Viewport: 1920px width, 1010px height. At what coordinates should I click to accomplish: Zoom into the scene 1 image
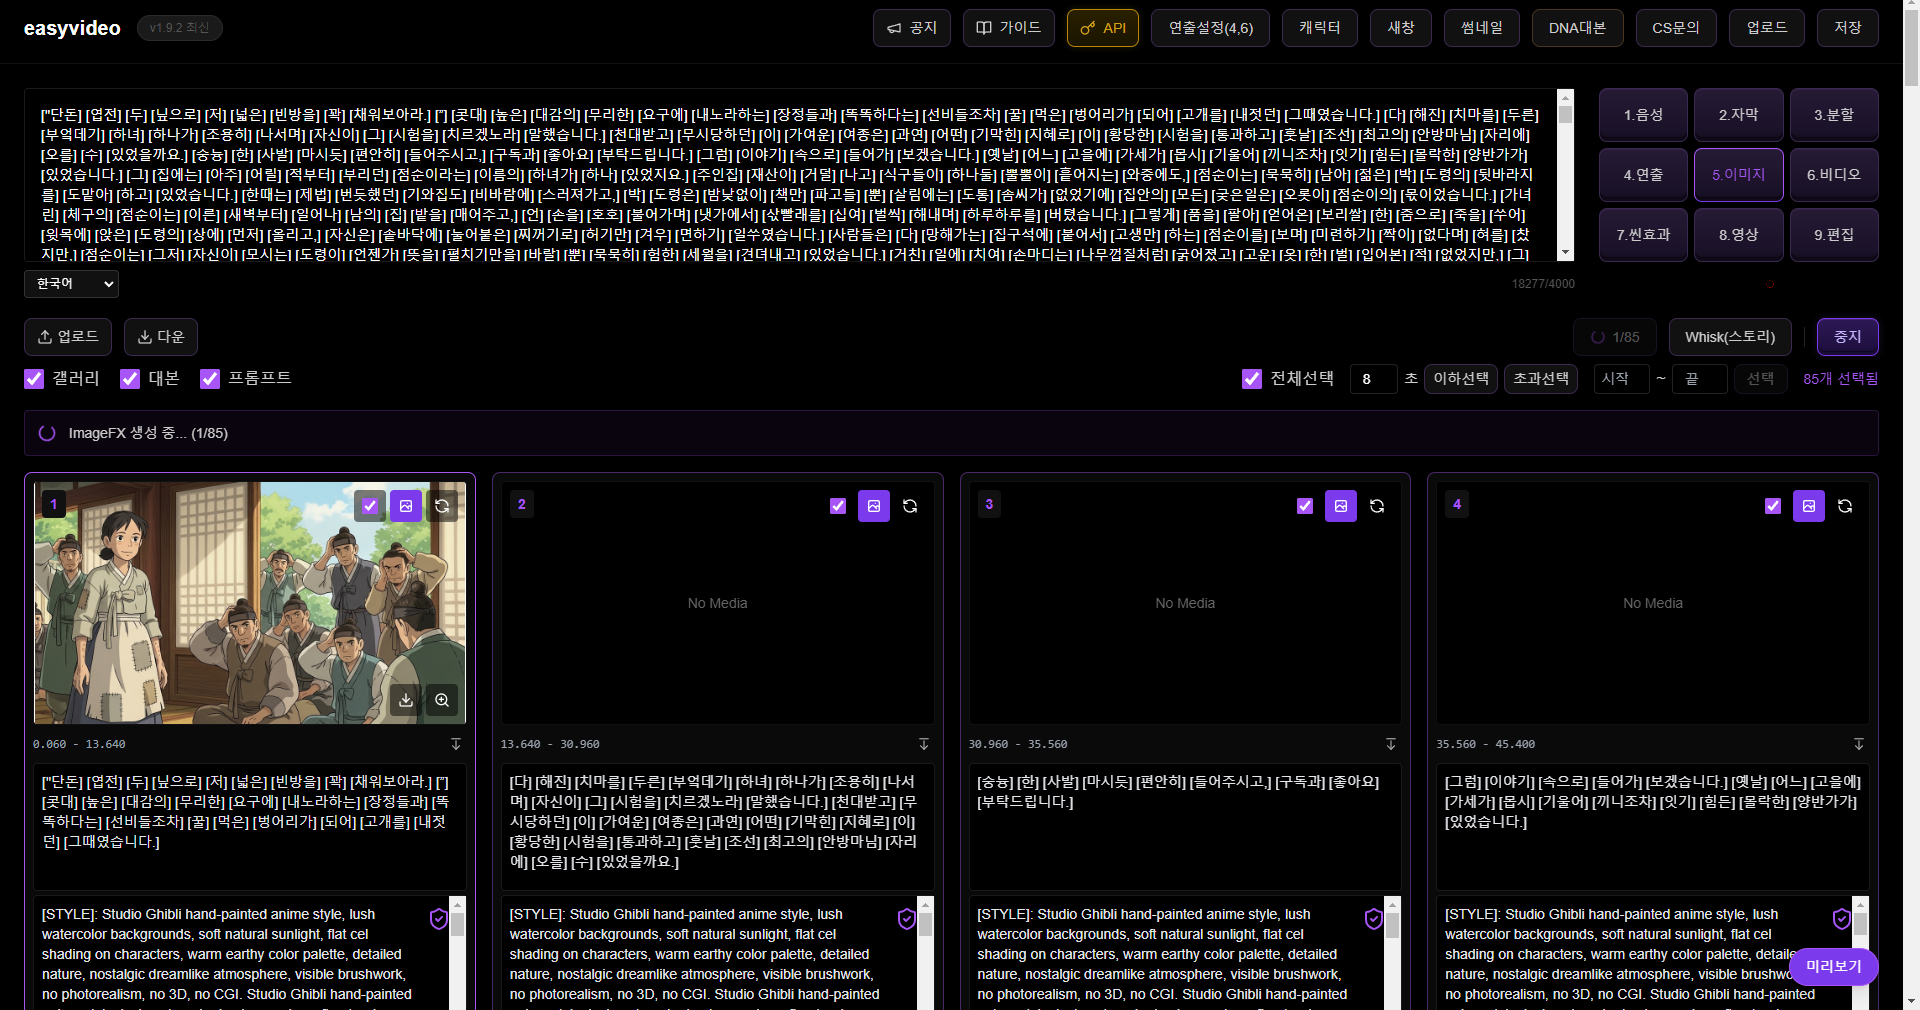[x=442, y=700]
